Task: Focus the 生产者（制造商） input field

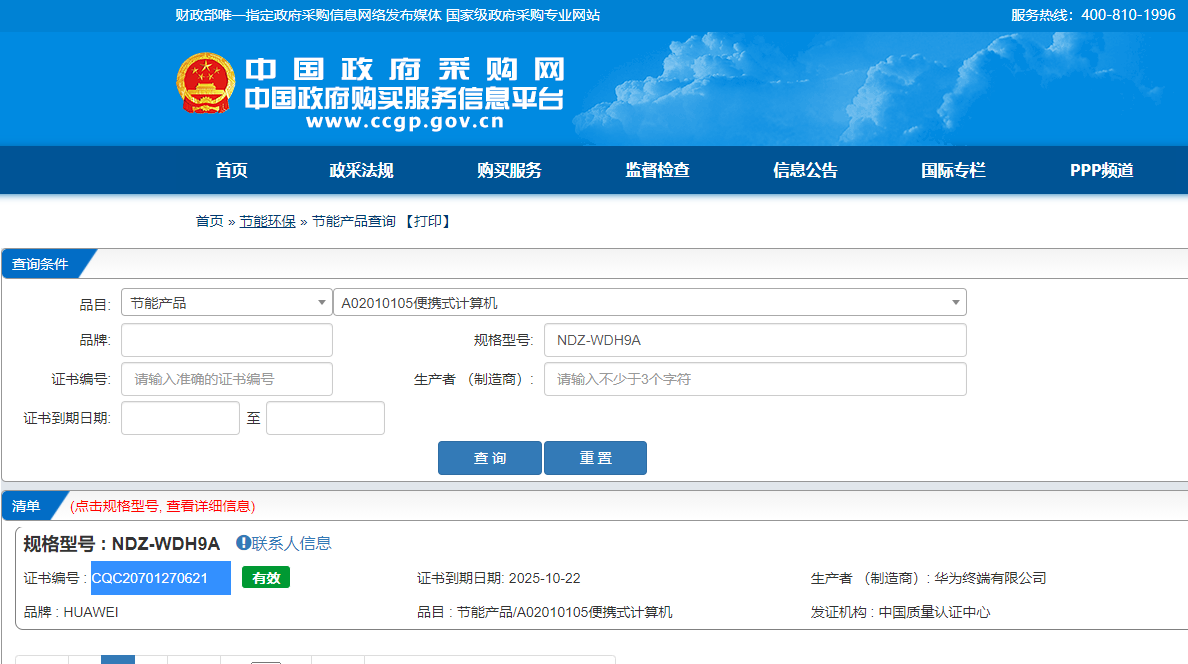Action: 755,379
